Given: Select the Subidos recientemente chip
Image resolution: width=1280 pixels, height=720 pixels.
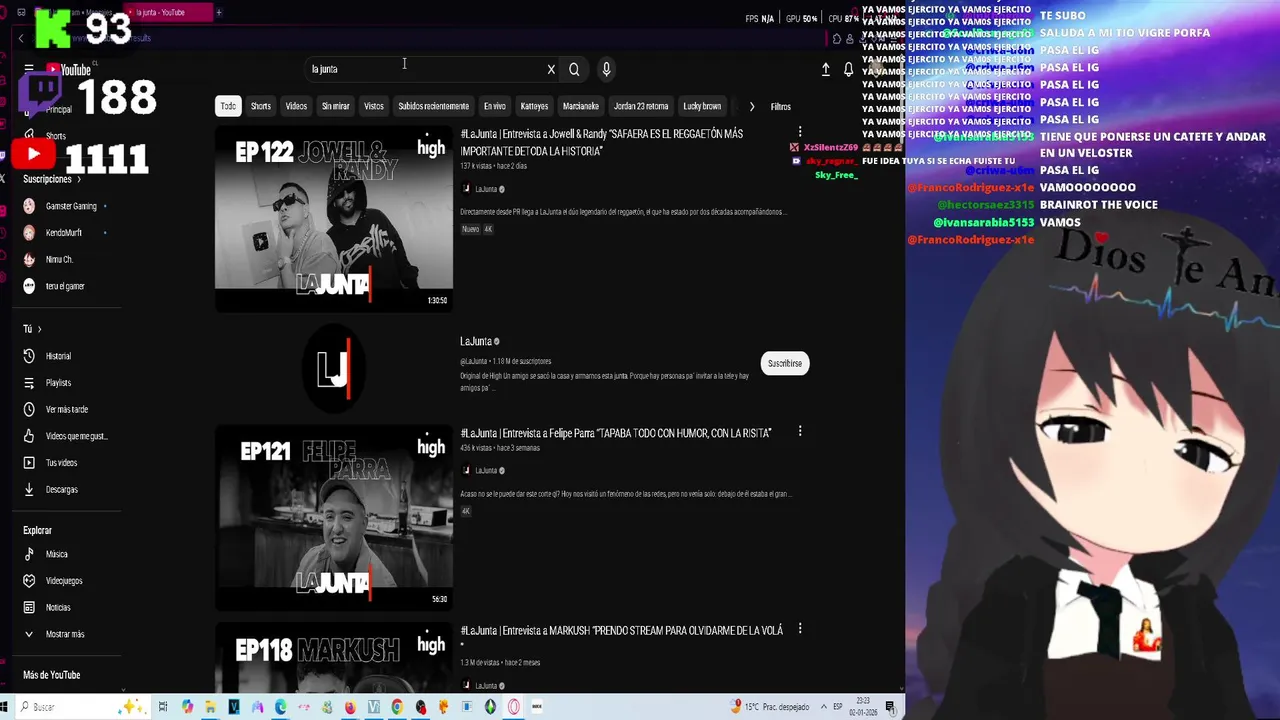Looking at the screenshot, I should (x=433, y=106).
